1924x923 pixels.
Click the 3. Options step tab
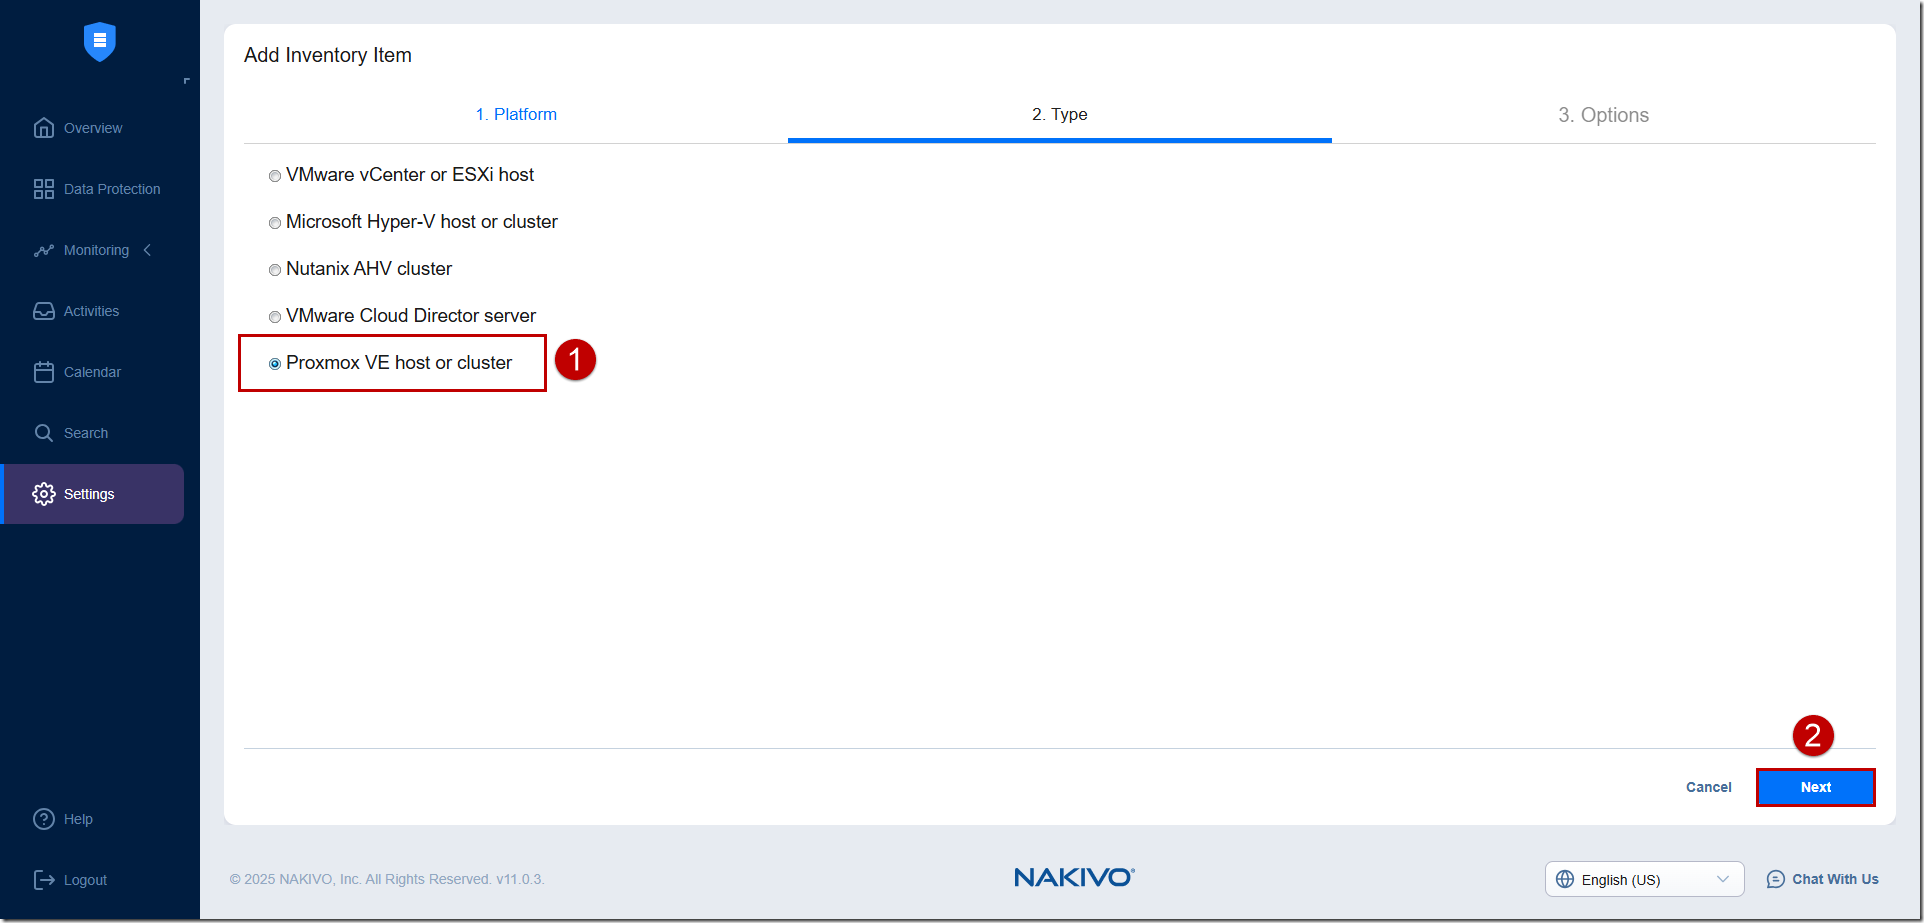coord(1604,115)
